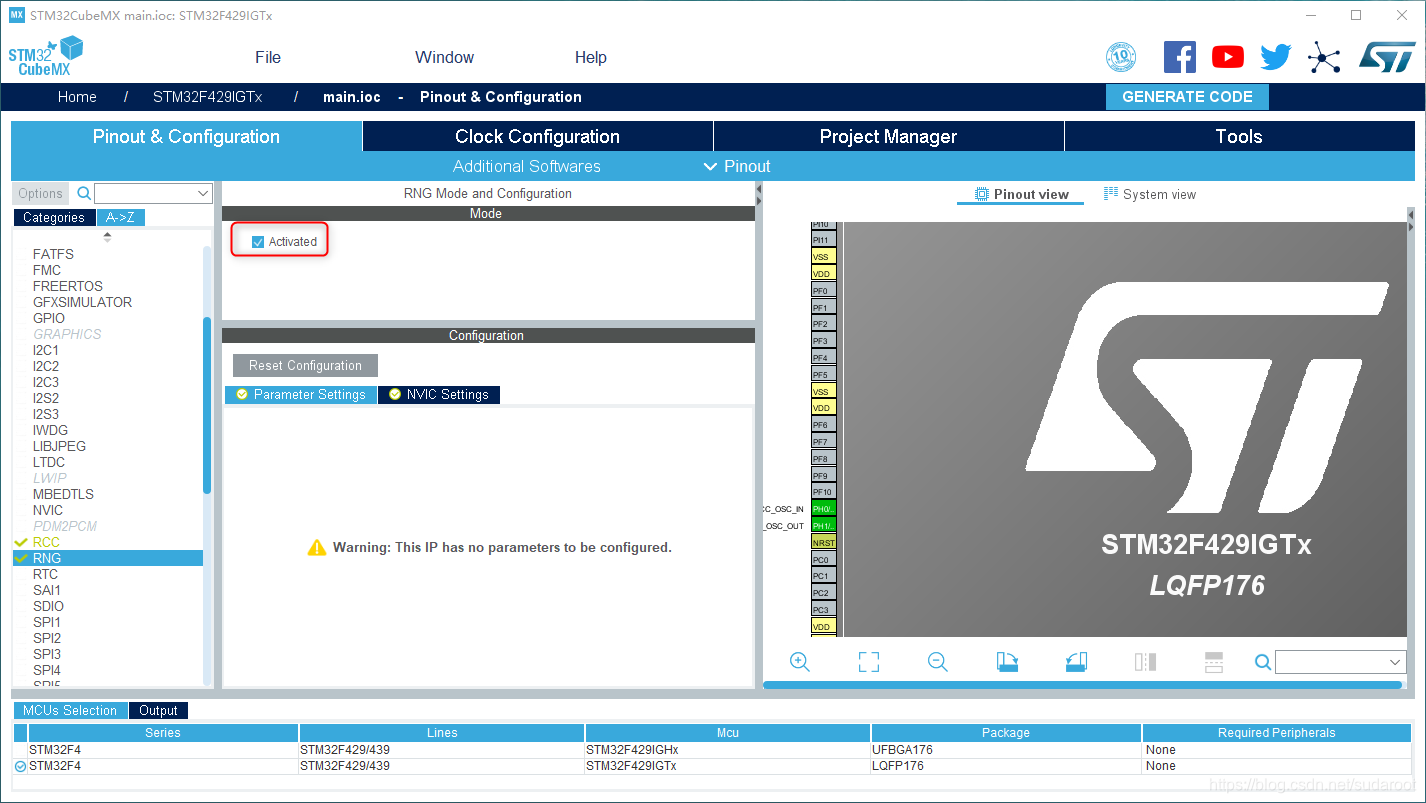Click the peripheral list vertical scrollbar

pos(207,405)
